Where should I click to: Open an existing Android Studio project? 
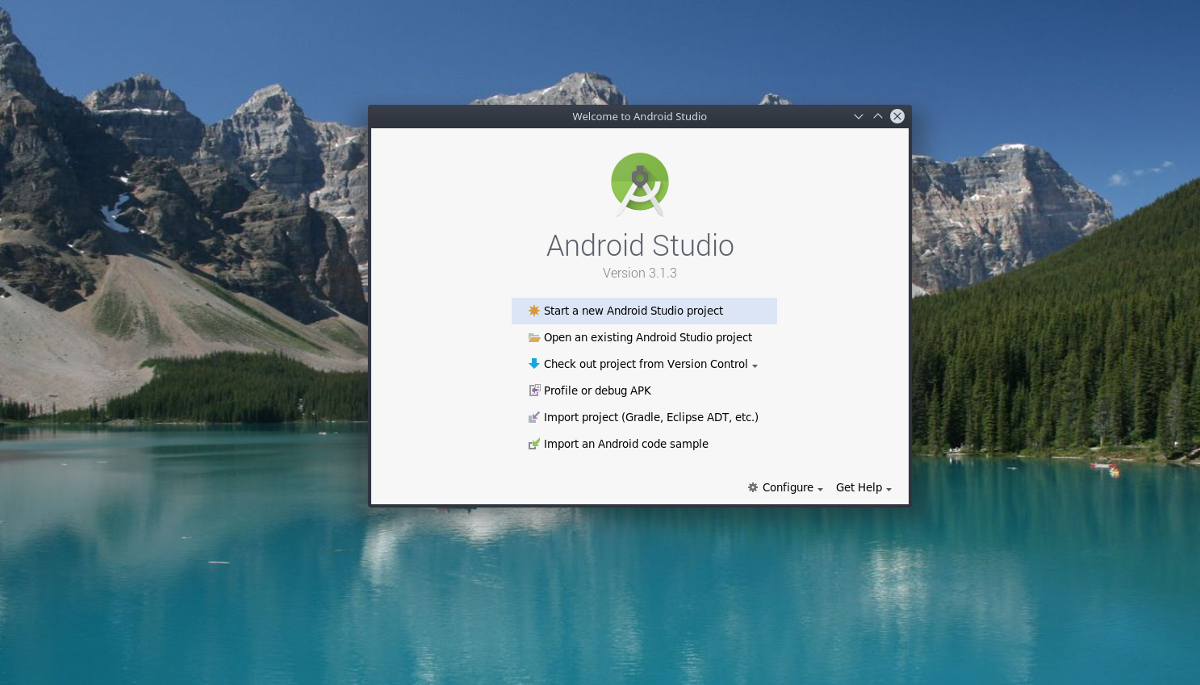[644, 338]
